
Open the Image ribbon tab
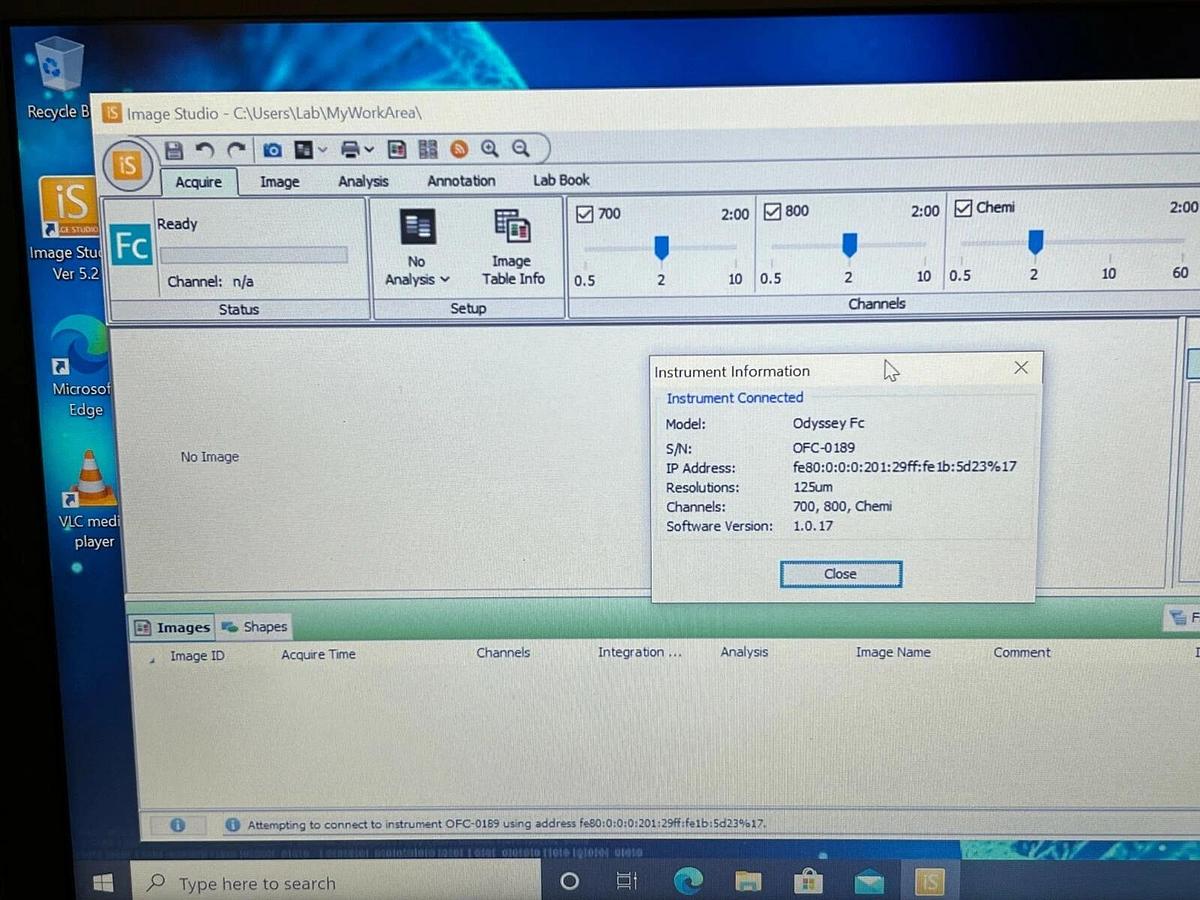pyautogui.click(x=280, y=182)
